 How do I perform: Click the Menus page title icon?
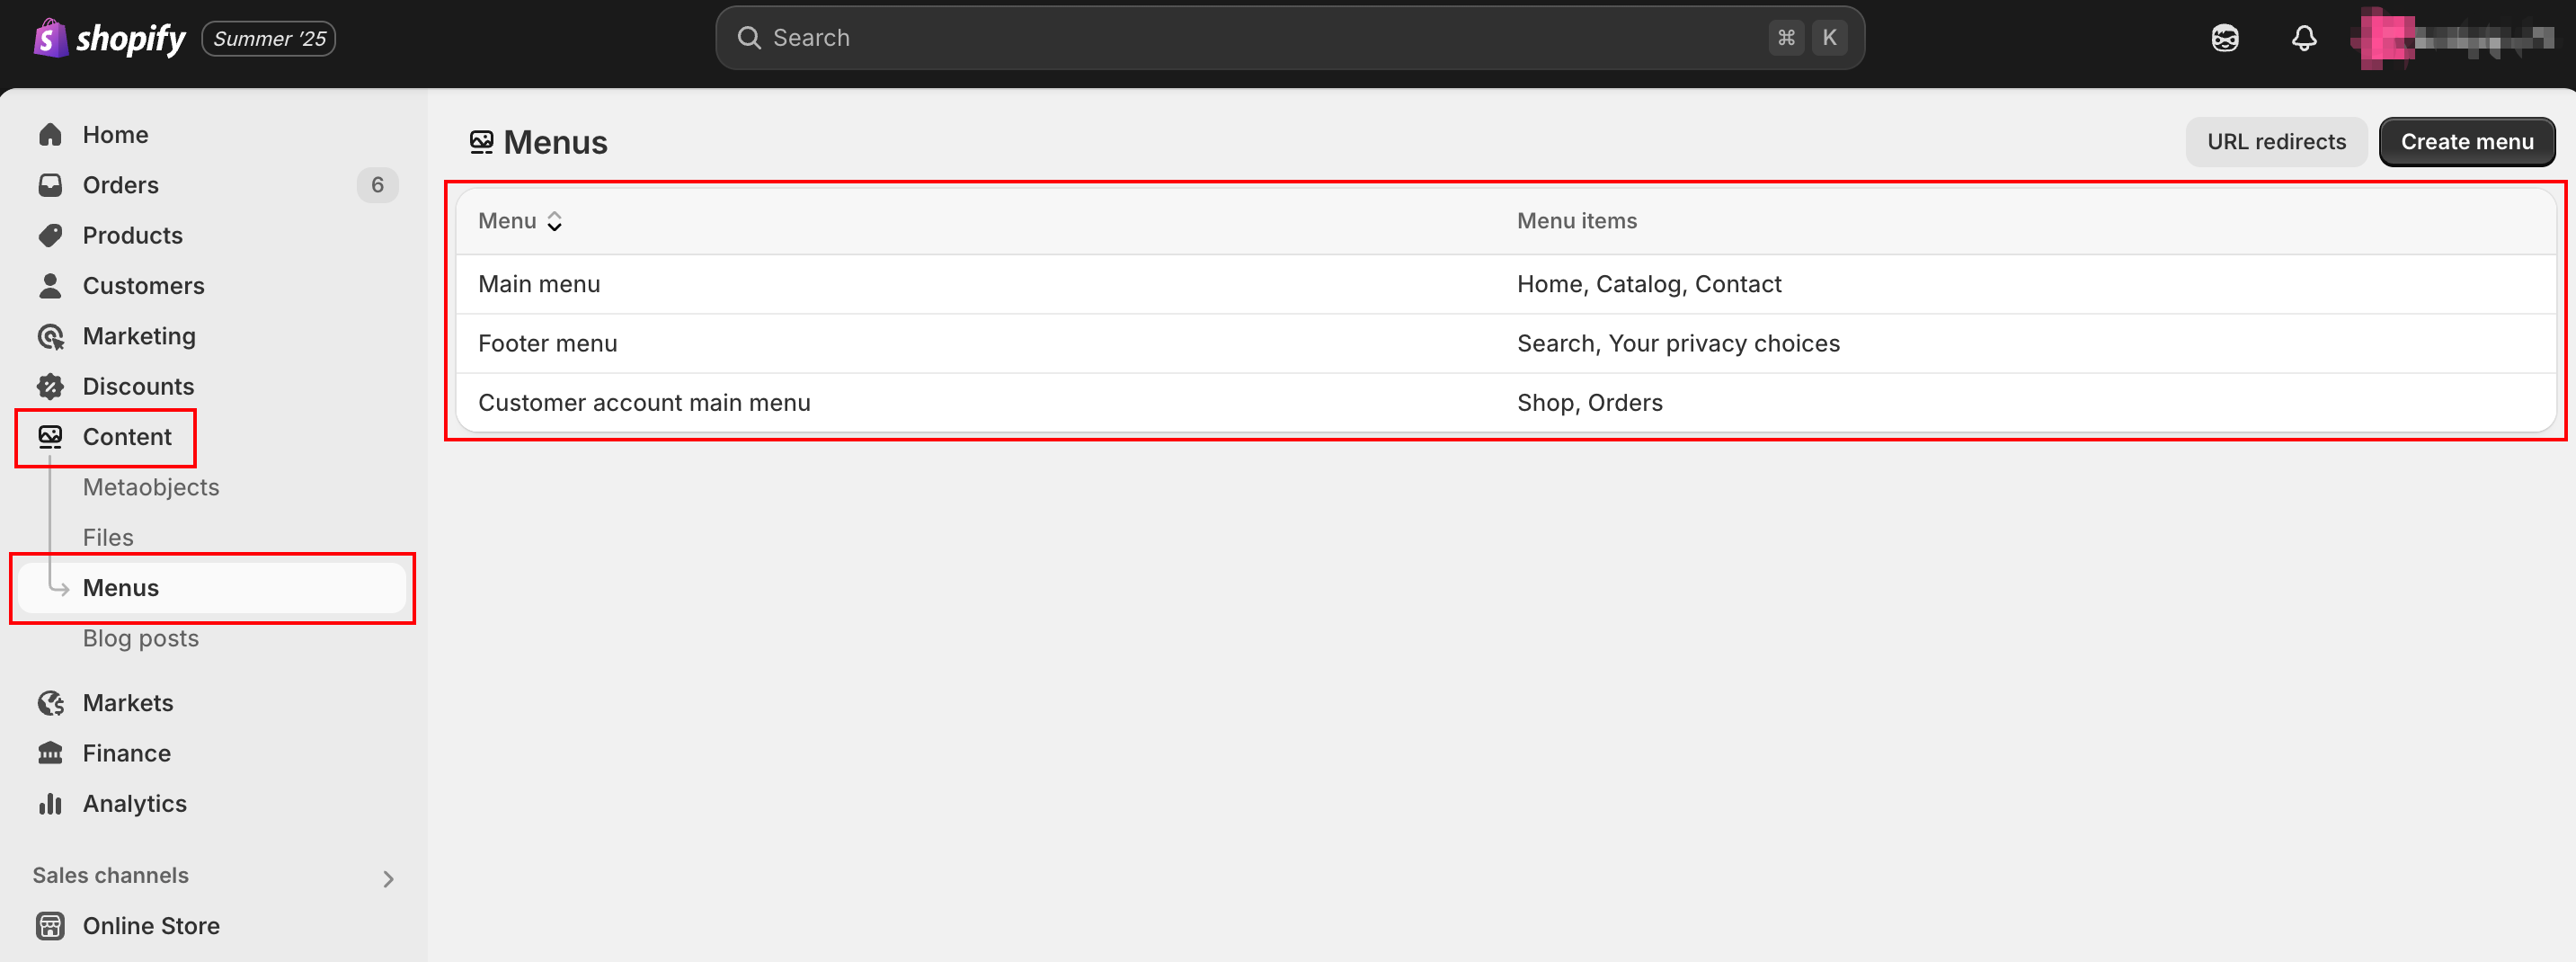pyautogui.click(x=482, y=142)
